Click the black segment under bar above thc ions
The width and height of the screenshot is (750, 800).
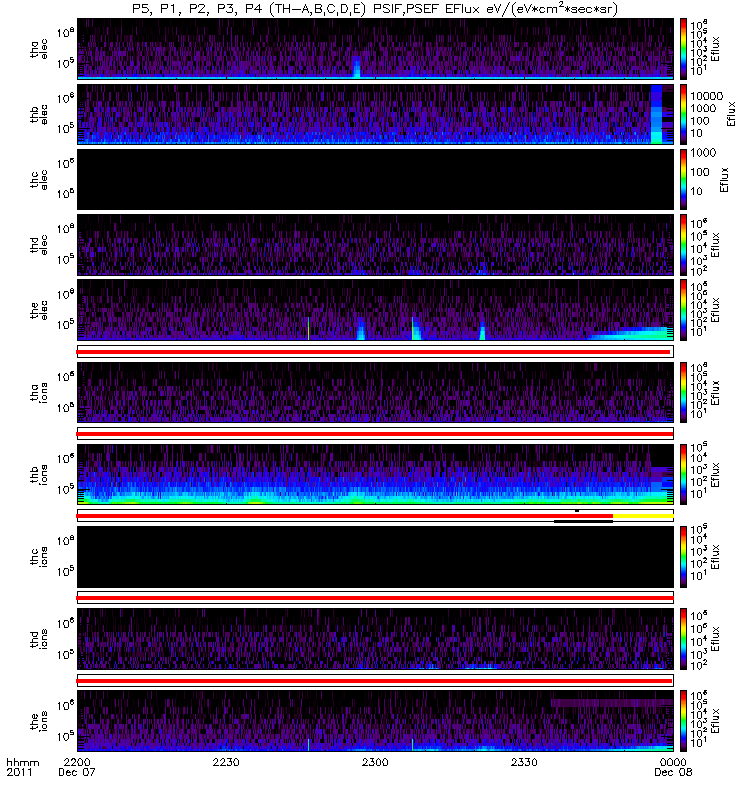pyautogui.click(x=583, y=521)
